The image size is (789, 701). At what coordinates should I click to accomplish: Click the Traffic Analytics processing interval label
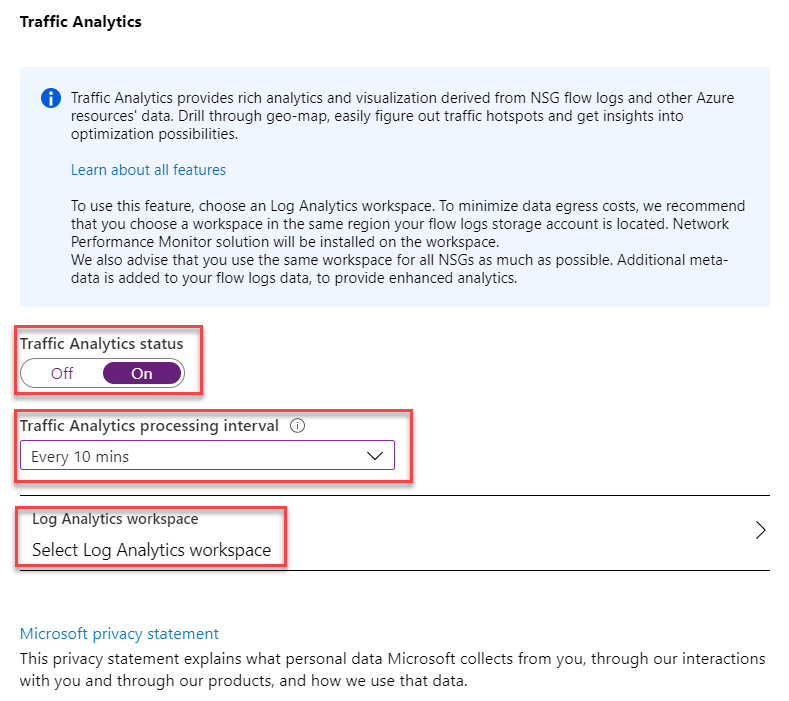point(149,426)
